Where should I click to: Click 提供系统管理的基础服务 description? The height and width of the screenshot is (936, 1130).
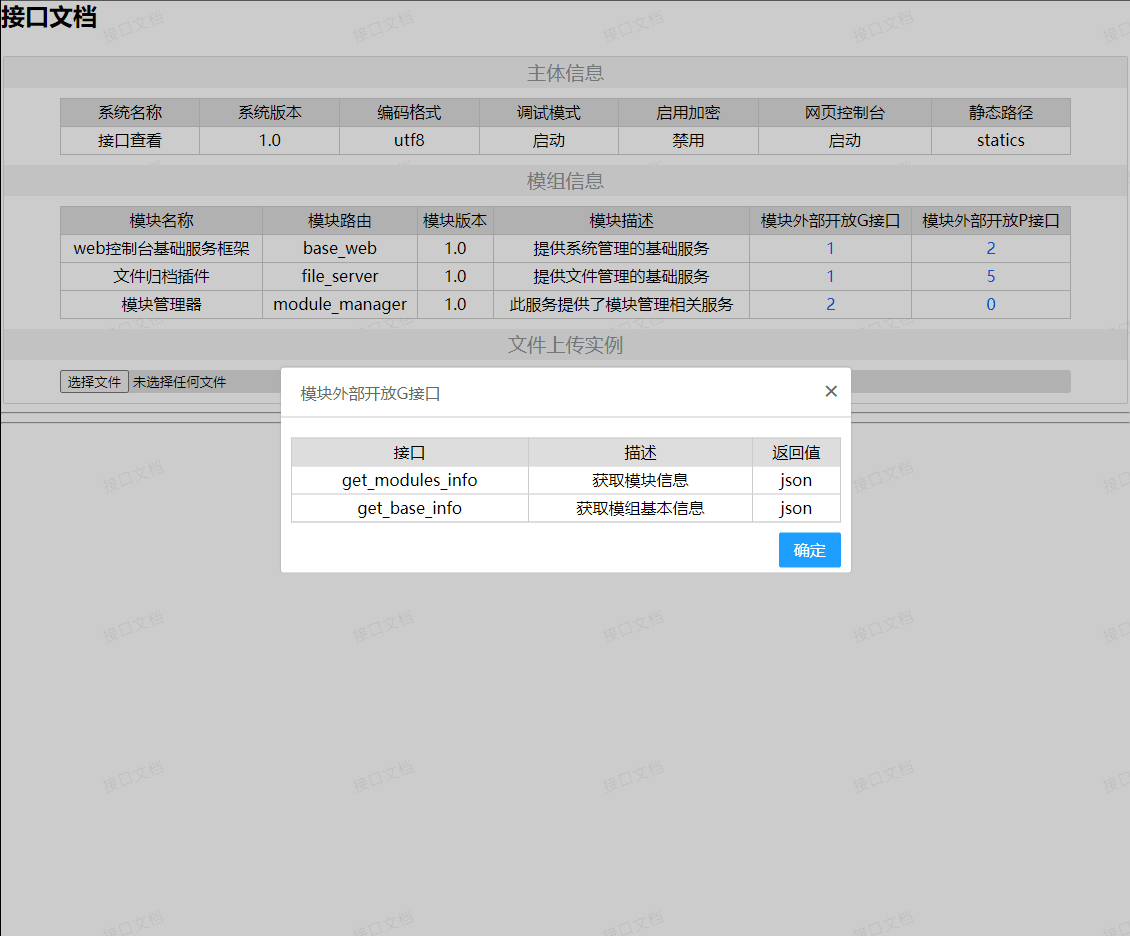coord(621,249)
